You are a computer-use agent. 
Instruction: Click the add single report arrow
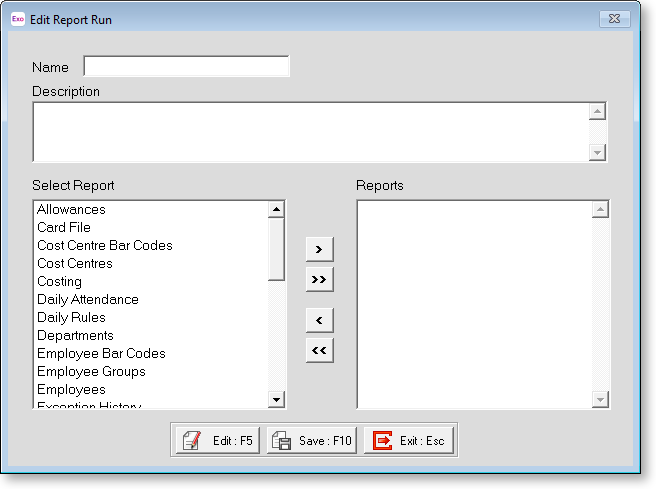pyautogui.click(x=319, y=248)
